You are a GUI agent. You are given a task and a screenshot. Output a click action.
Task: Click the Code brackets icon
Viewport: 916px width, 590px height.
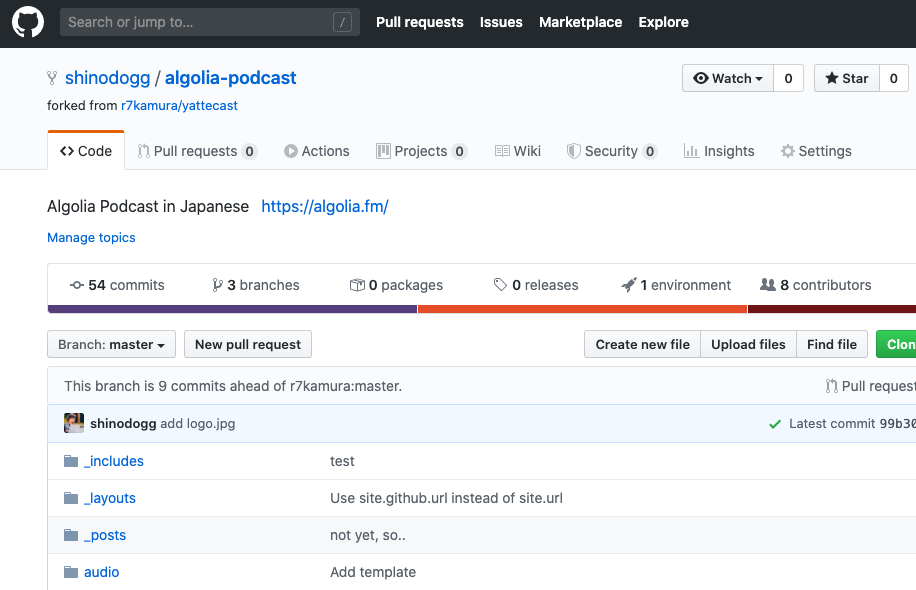point(67,151)
